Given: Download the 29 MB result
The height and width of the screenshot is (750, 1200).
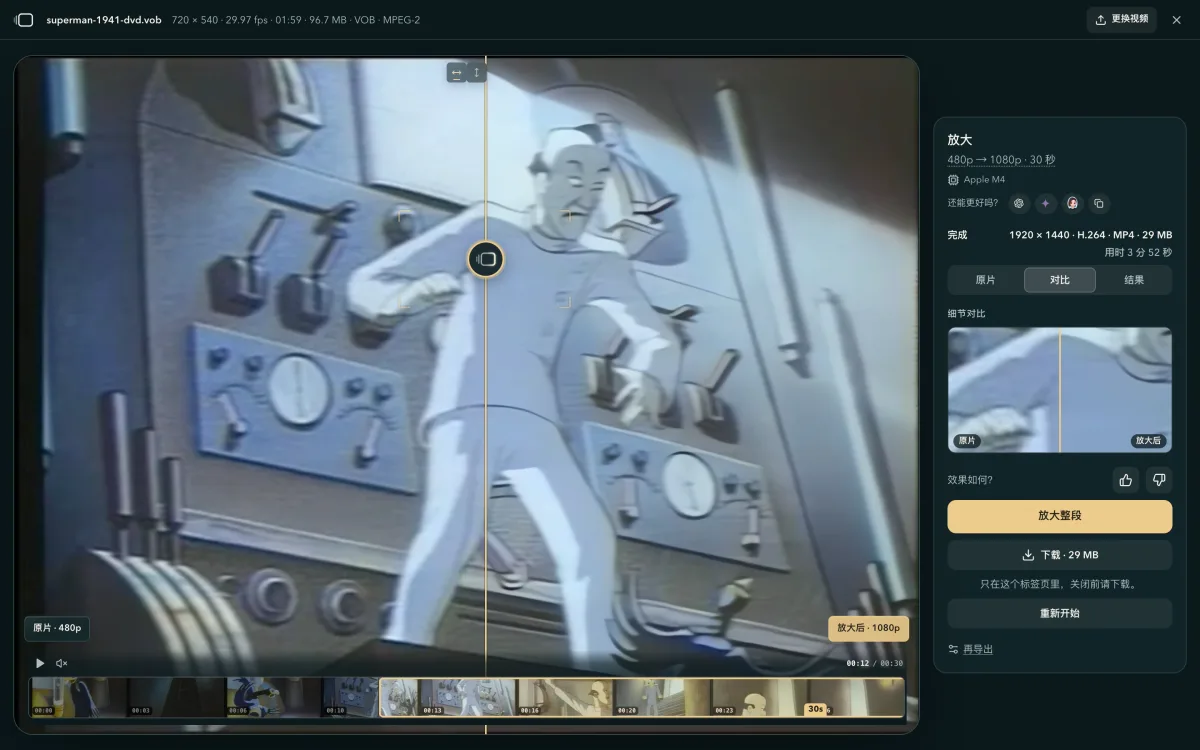Looking at the screenshot, I should [x=1060, y=555].
